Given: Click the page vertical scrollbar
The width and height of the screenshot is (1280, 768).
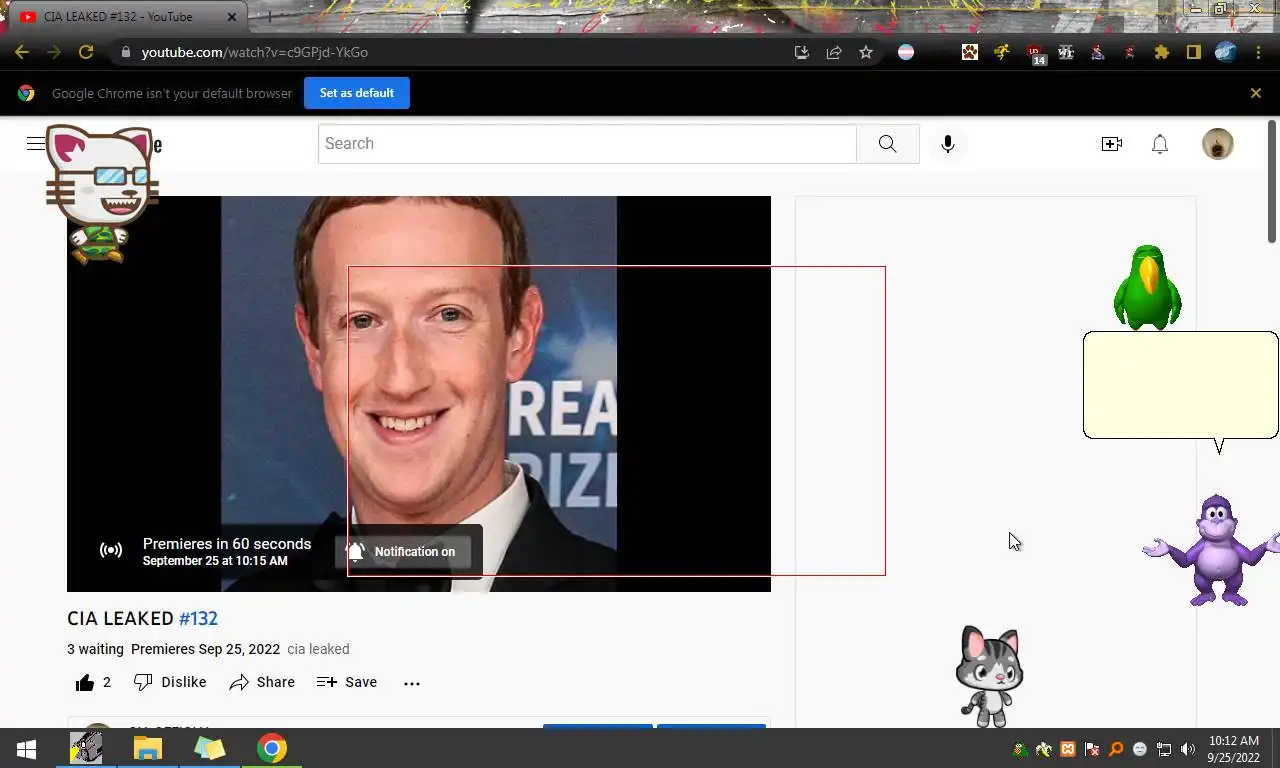Looking at the screenshot, I should click(x=1272, y=181).
